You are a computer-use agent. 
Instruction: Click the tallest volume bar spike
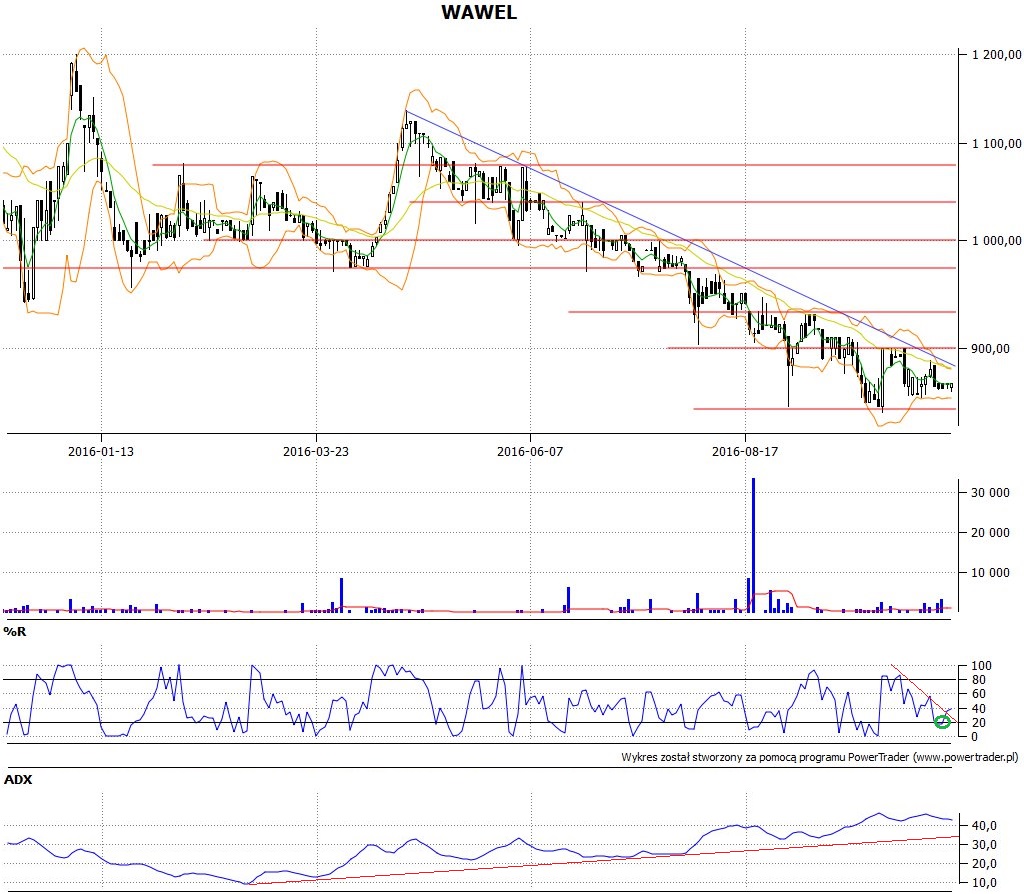(x=753, y=545)
